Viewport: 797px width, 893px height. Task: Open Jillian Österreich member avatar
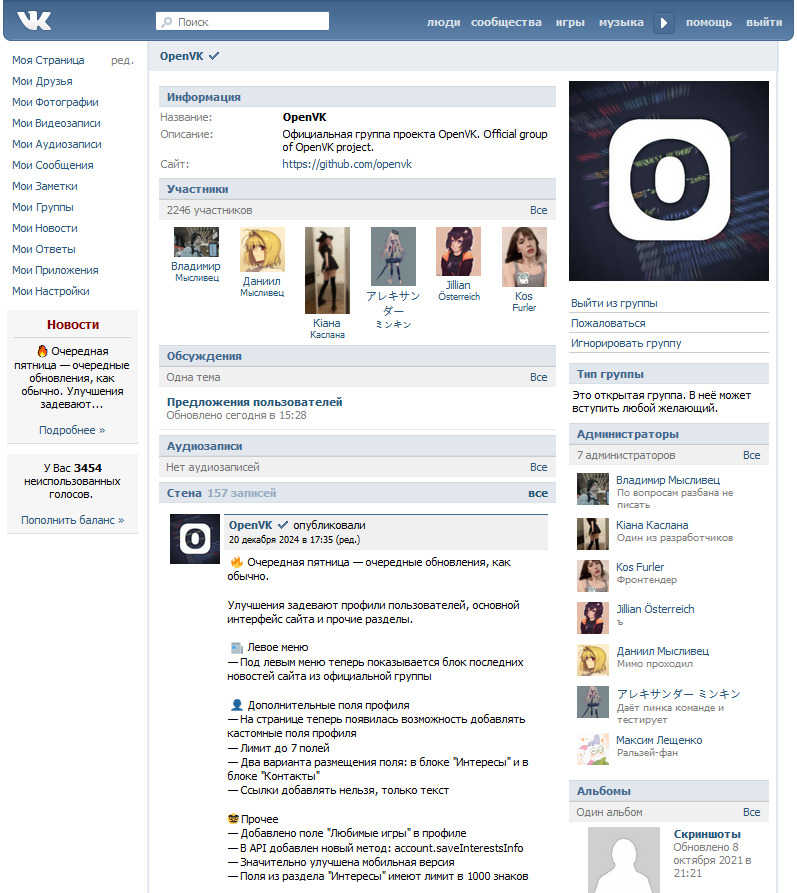pos(459,251)
